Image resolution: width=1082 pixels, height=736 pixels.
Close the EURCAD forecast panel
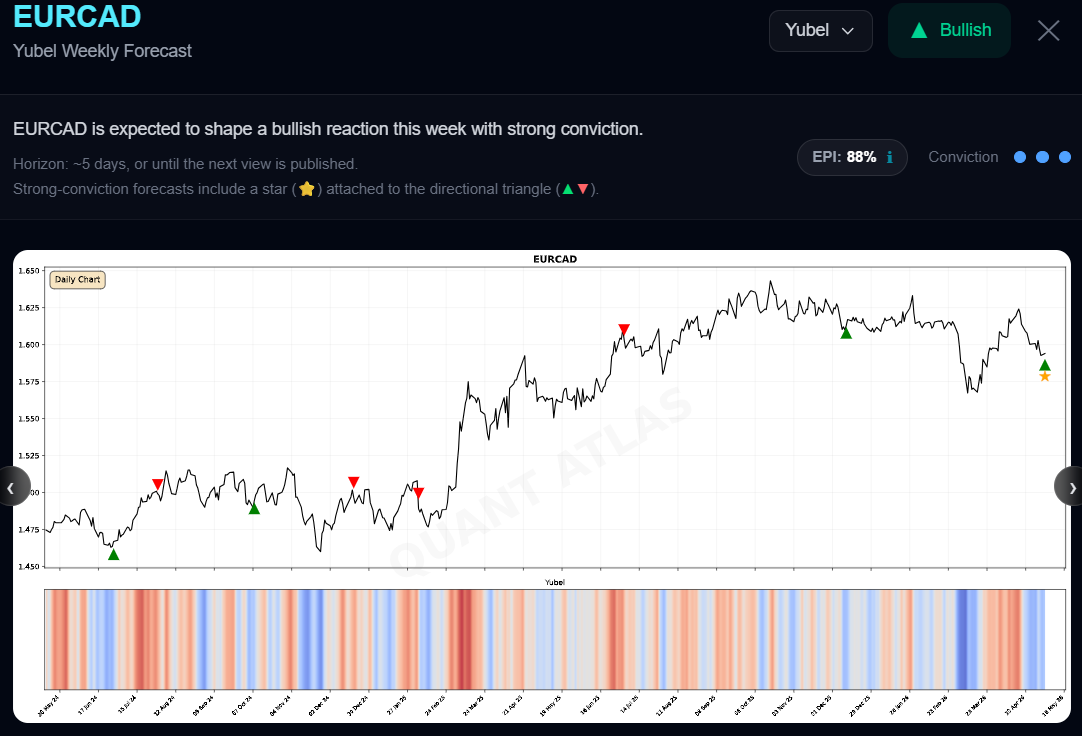coord(1048,30)
